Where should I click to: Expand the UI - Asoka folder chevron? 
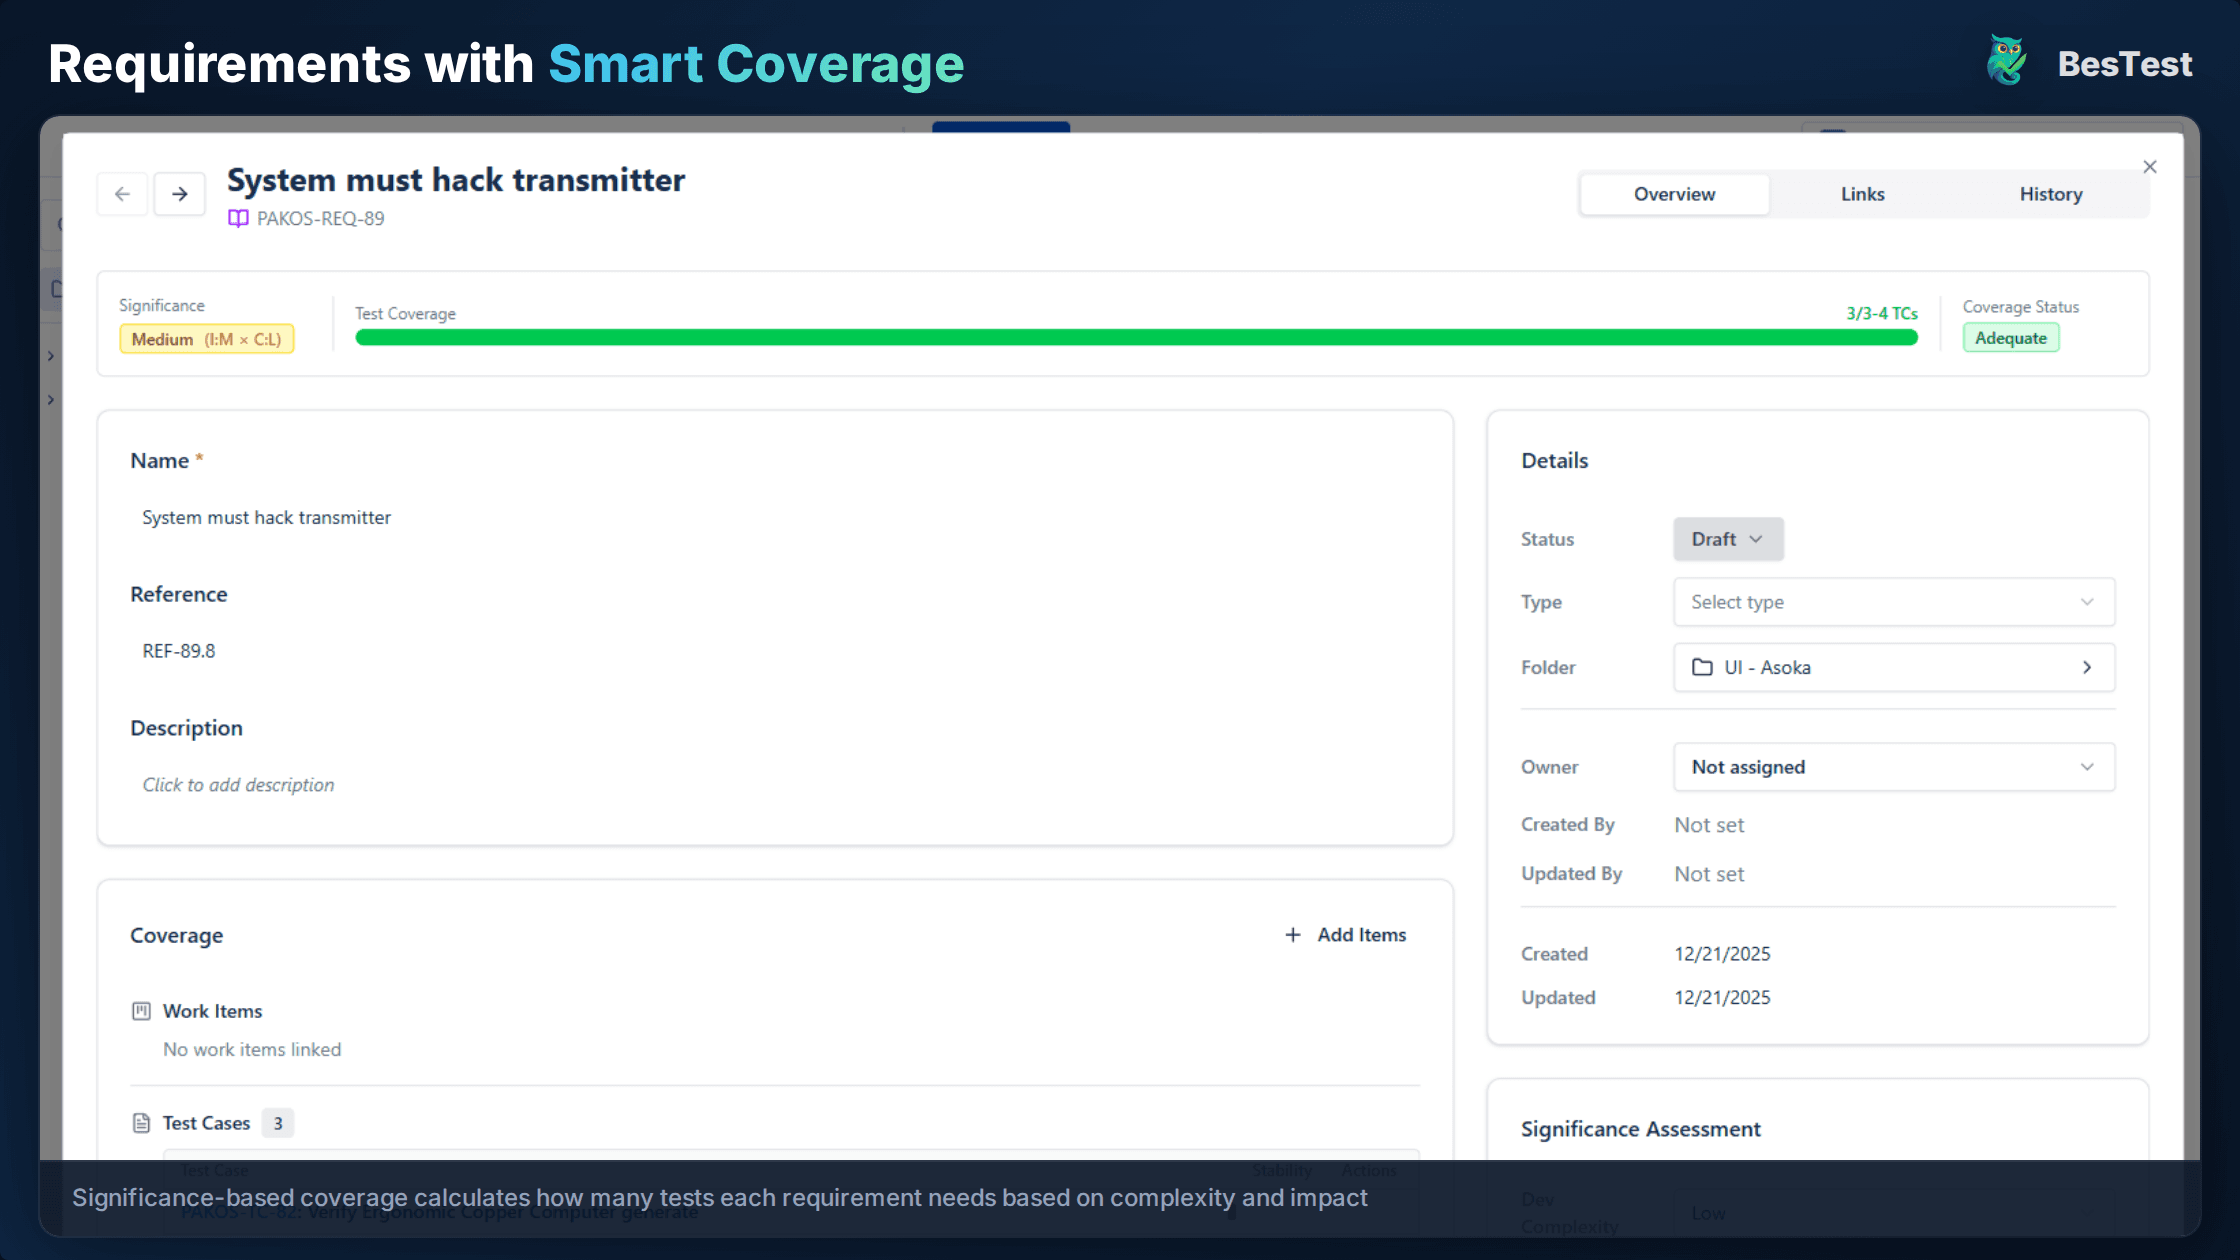pos(2087,667)
